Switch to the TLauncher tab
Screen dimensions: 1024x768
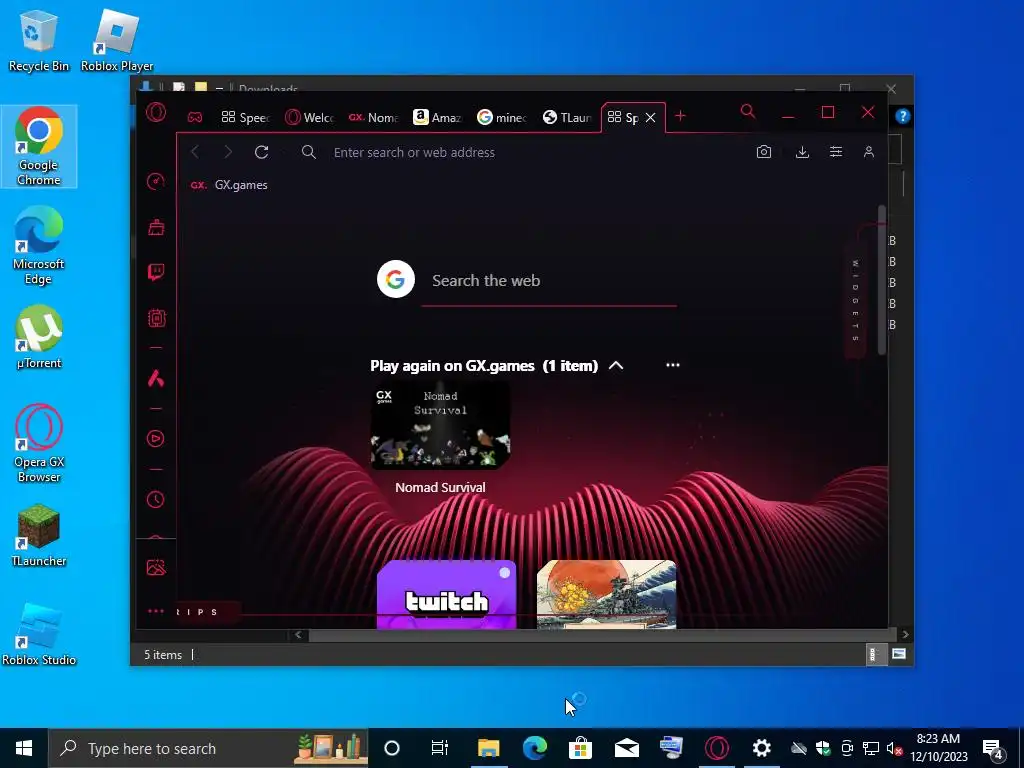click(567, 118)
